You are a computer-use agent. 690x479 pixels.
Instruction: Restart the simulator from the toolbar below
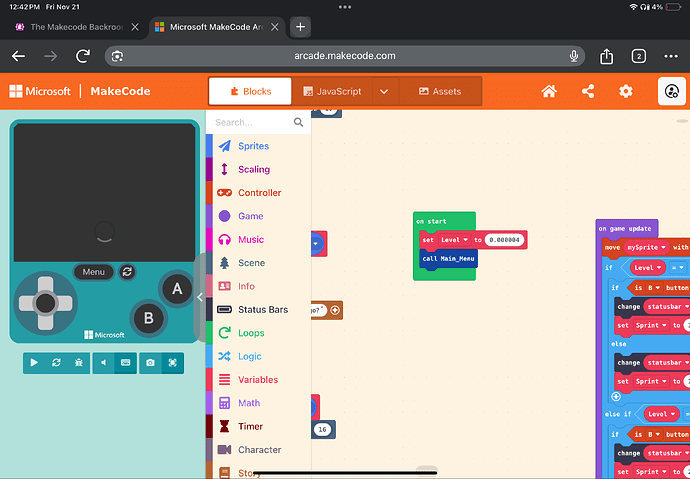(x=56, y=363)
